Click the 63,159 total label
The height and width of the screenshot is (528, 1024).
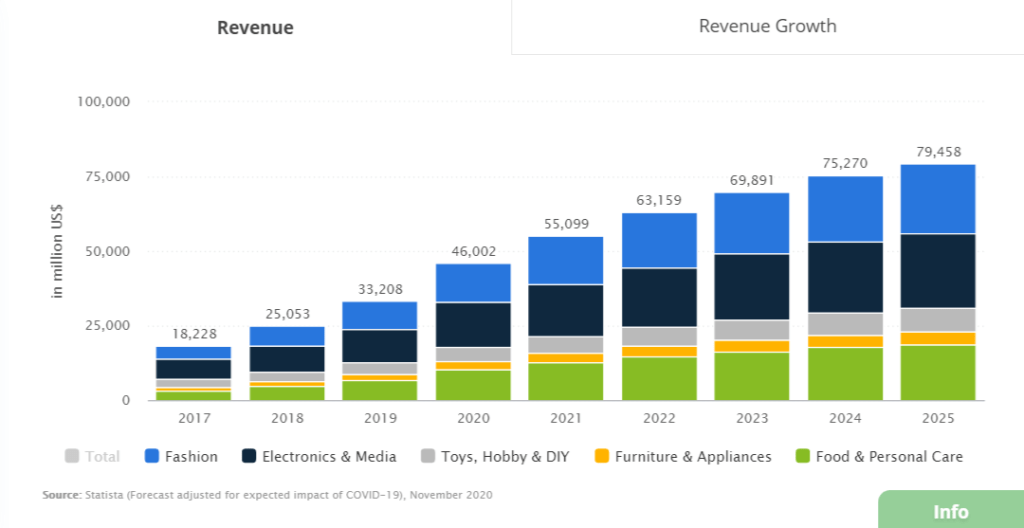click(x=659, y=200)
